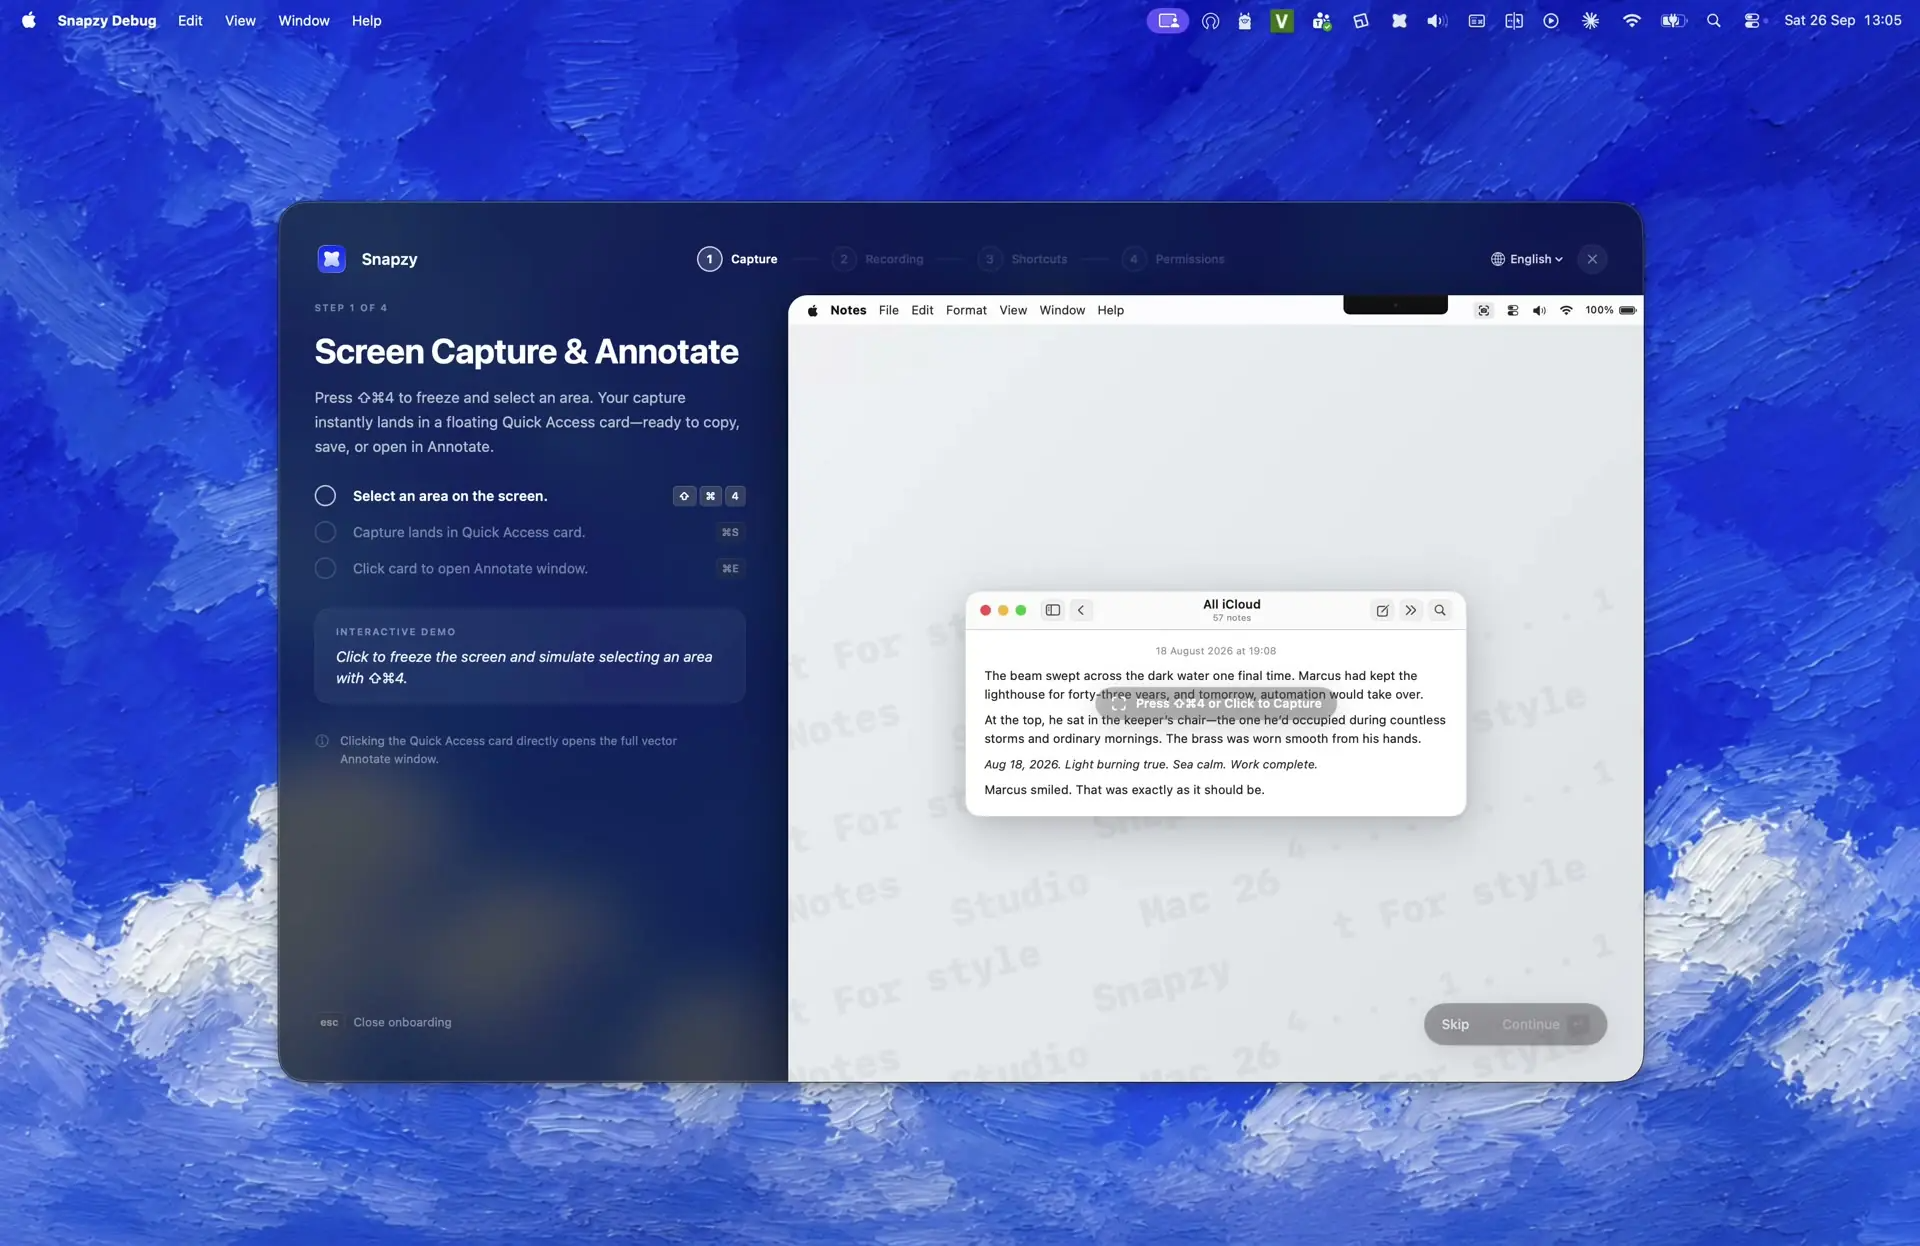The height and width of the screenshot is (1246, 1920).
Task: Open the English language dropdown
Action: tap(1526, 259)
